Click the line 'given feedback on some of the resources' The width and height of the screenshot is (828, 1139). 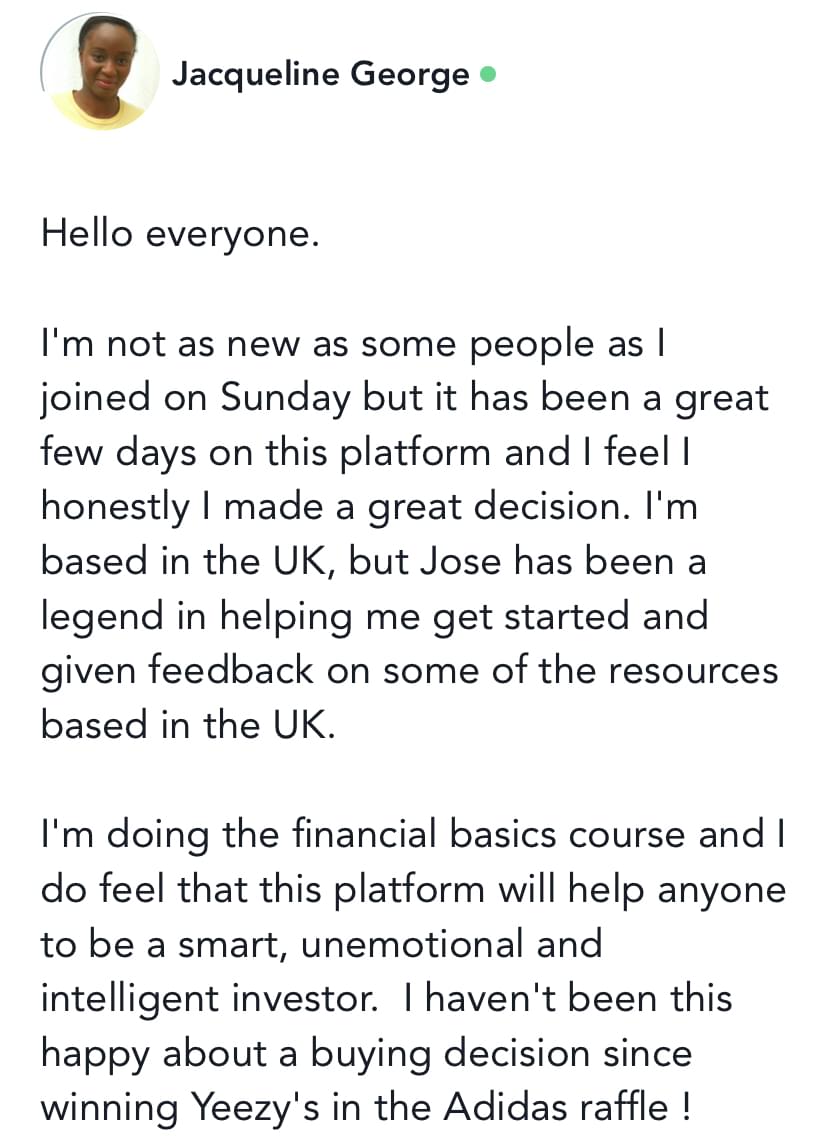pos(410,671)
